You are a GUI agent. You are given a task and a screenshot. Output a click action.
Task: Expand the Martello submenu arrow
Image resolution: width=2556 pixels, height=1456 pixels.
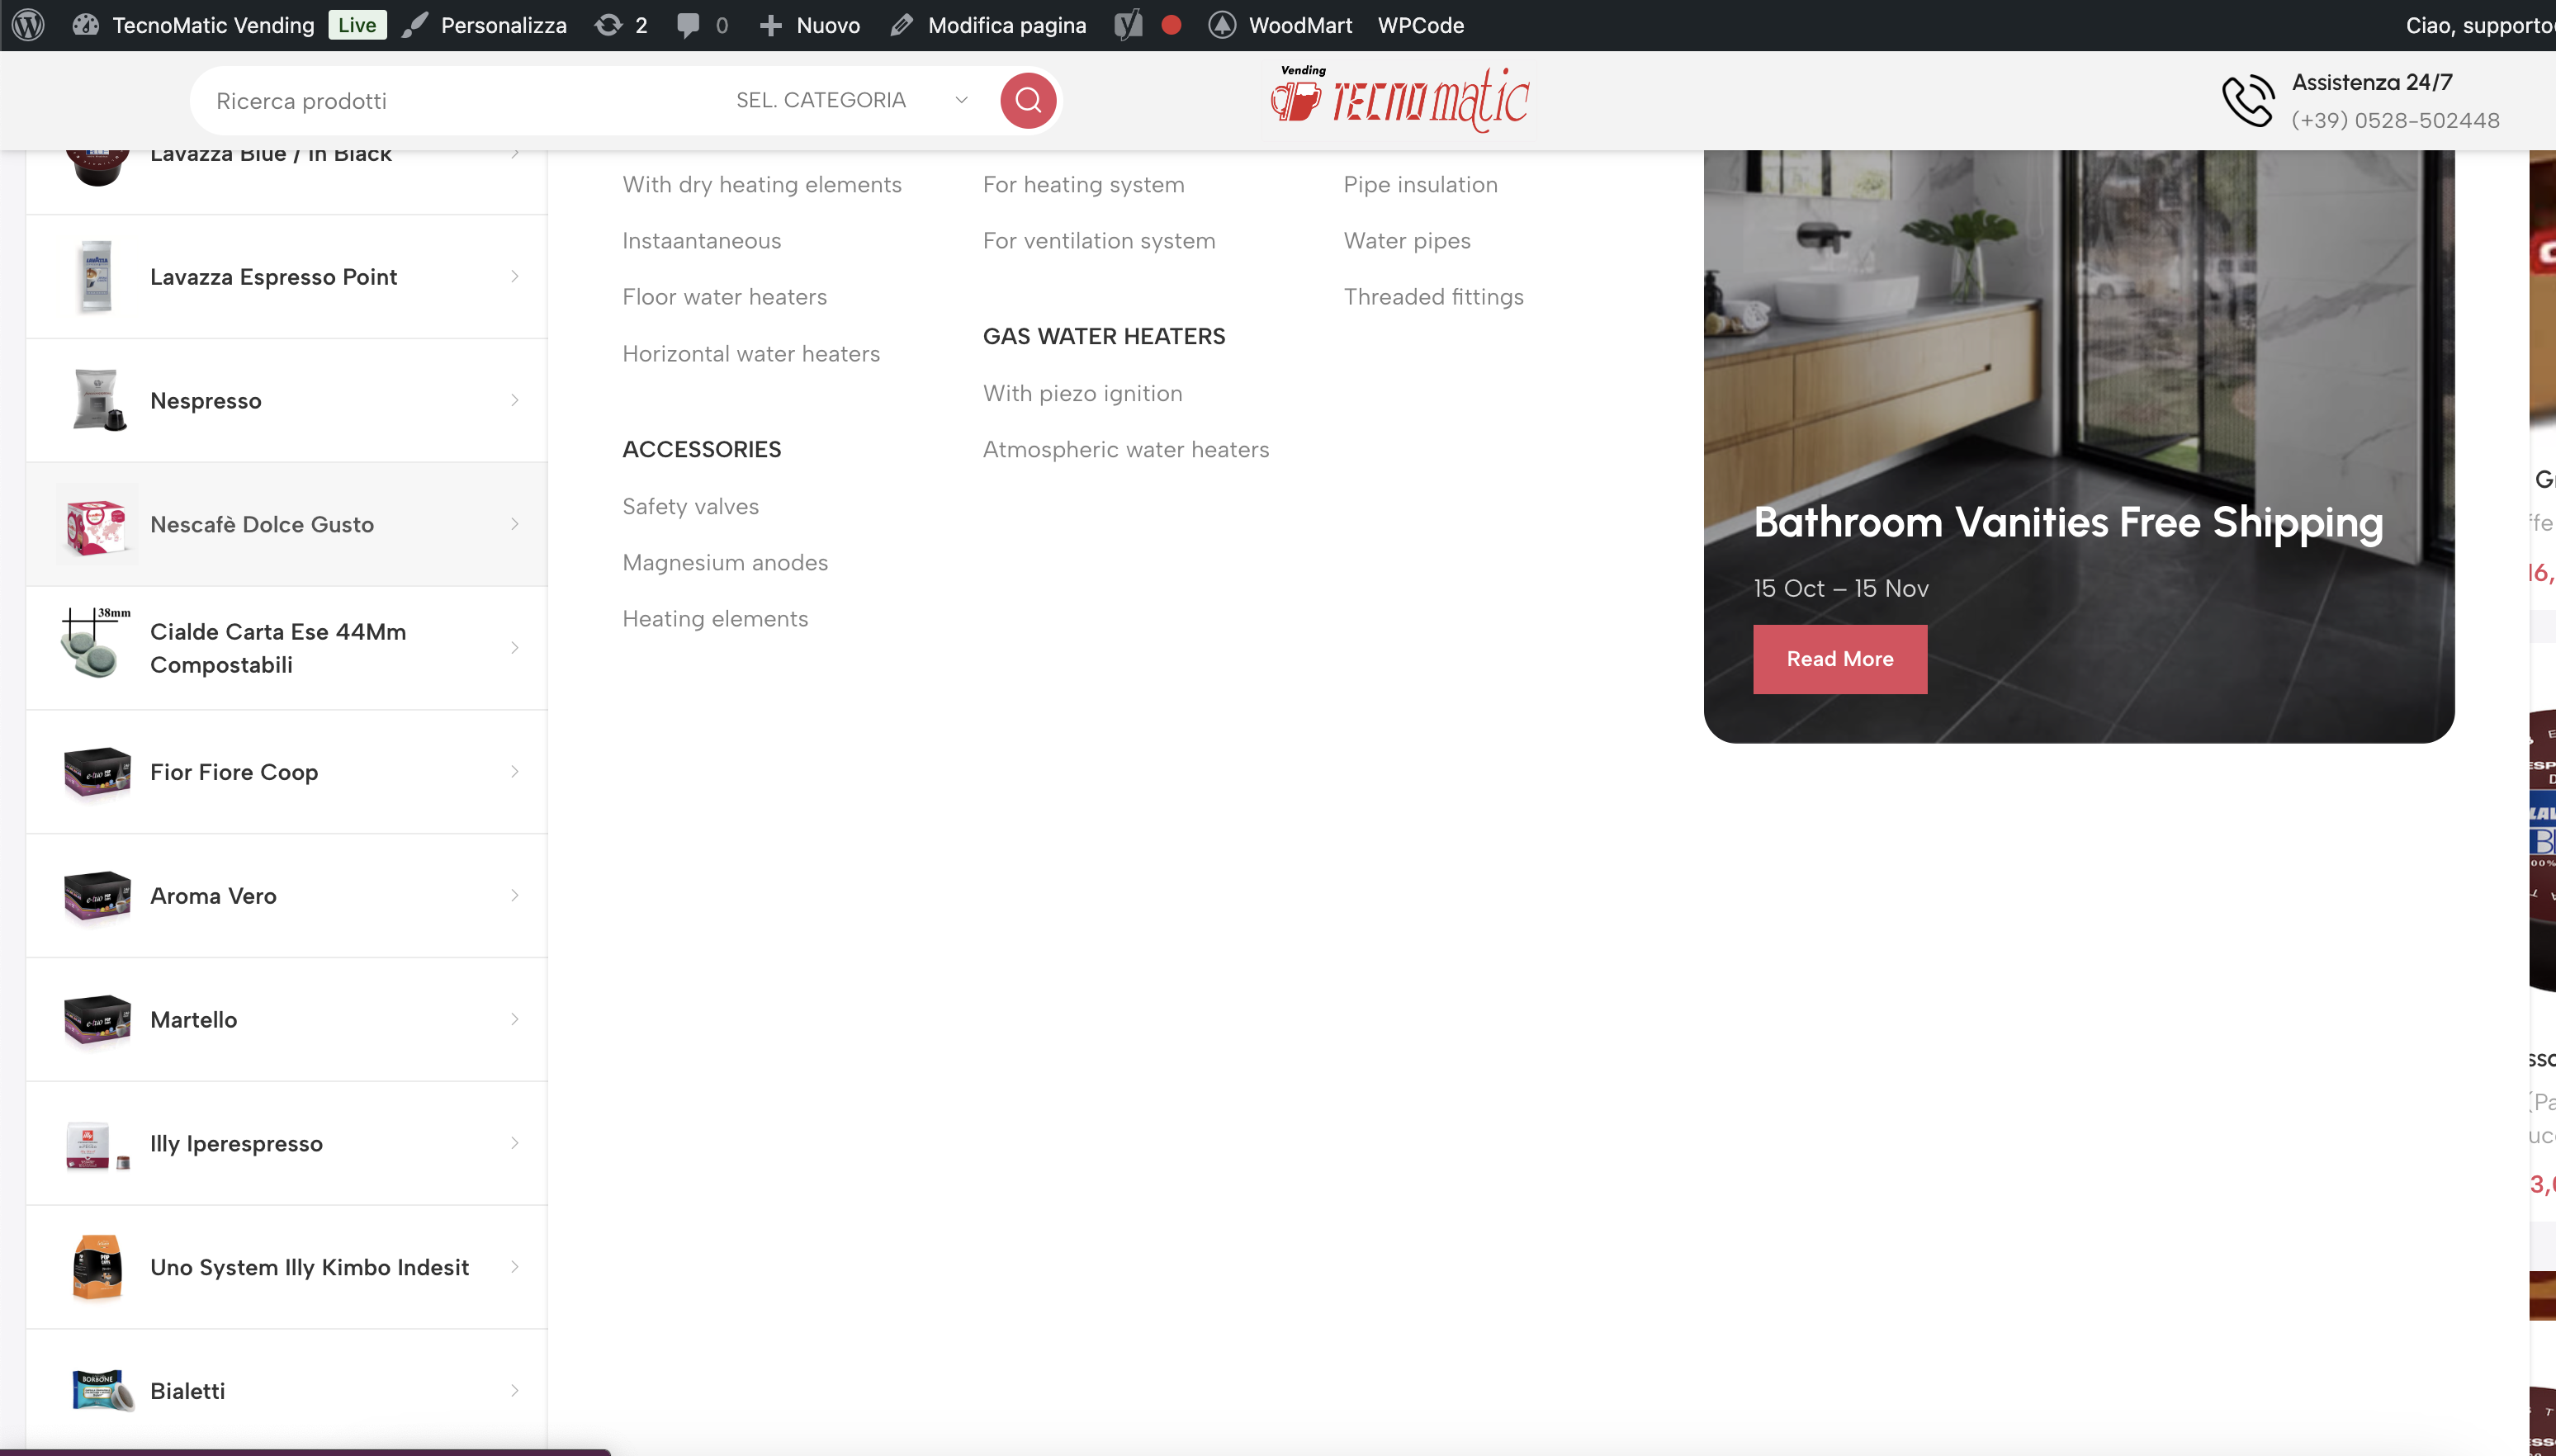515,1019
